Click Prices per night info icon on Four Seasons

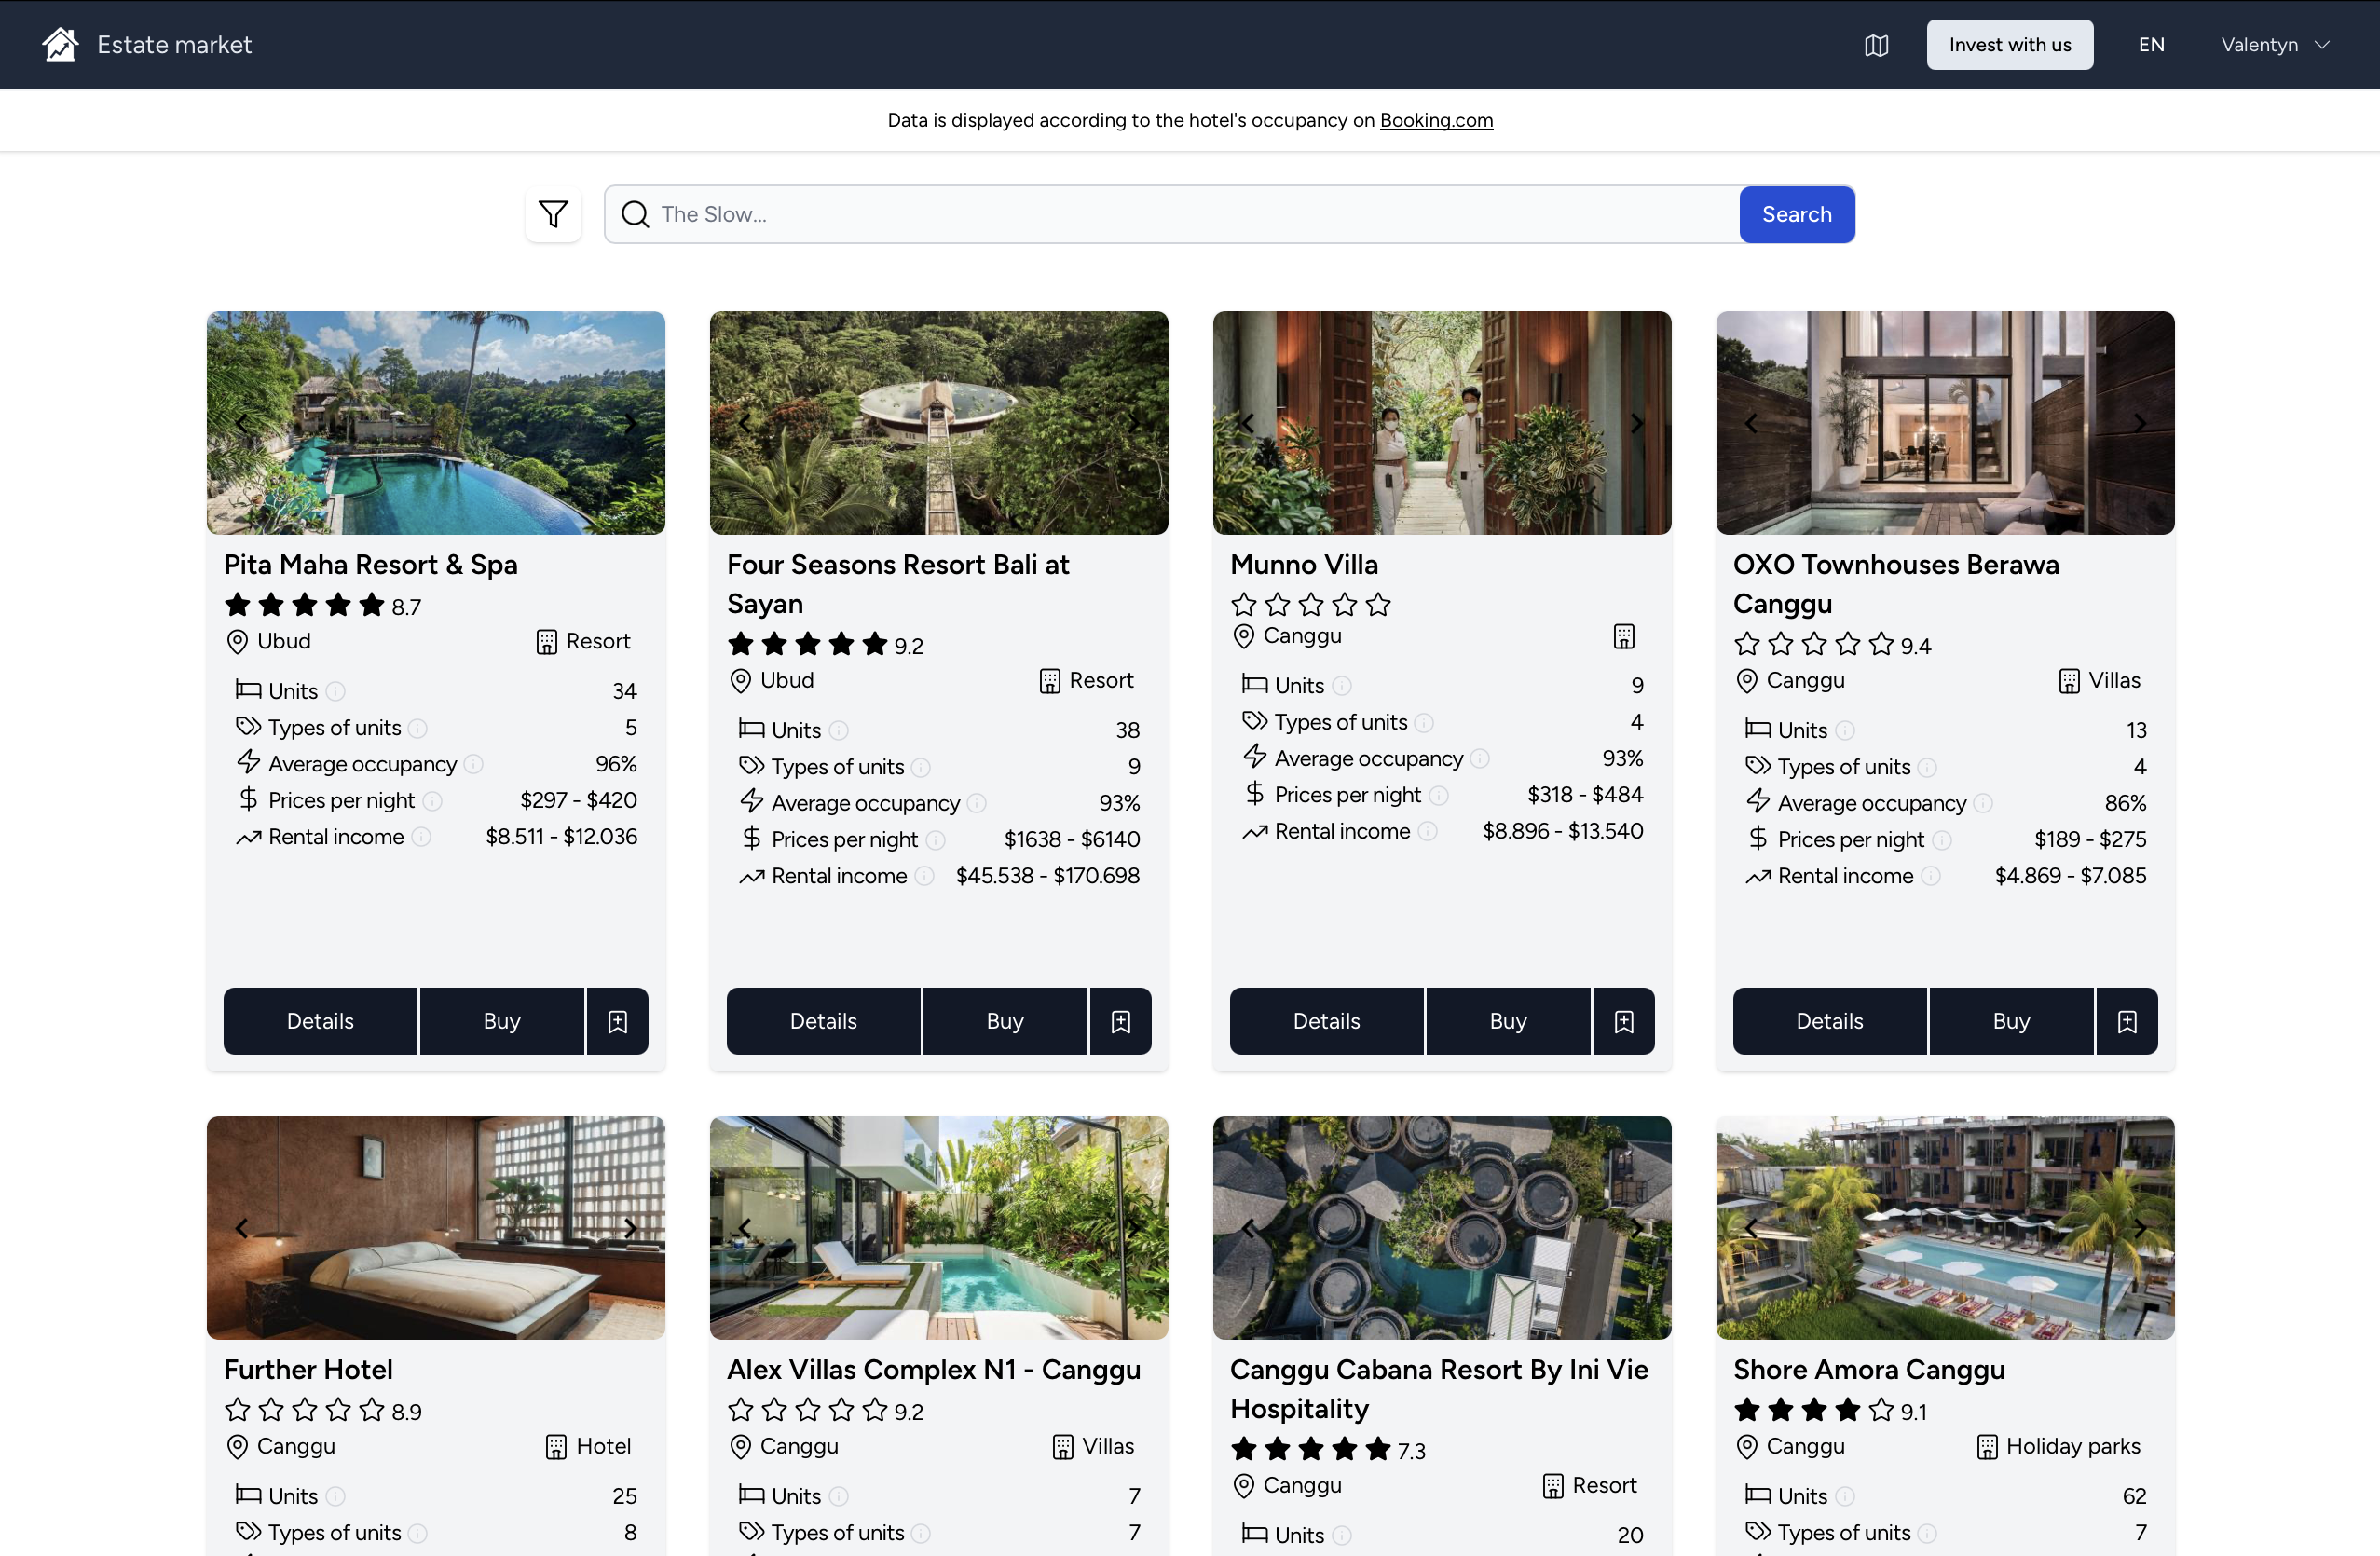click(935, 840)
